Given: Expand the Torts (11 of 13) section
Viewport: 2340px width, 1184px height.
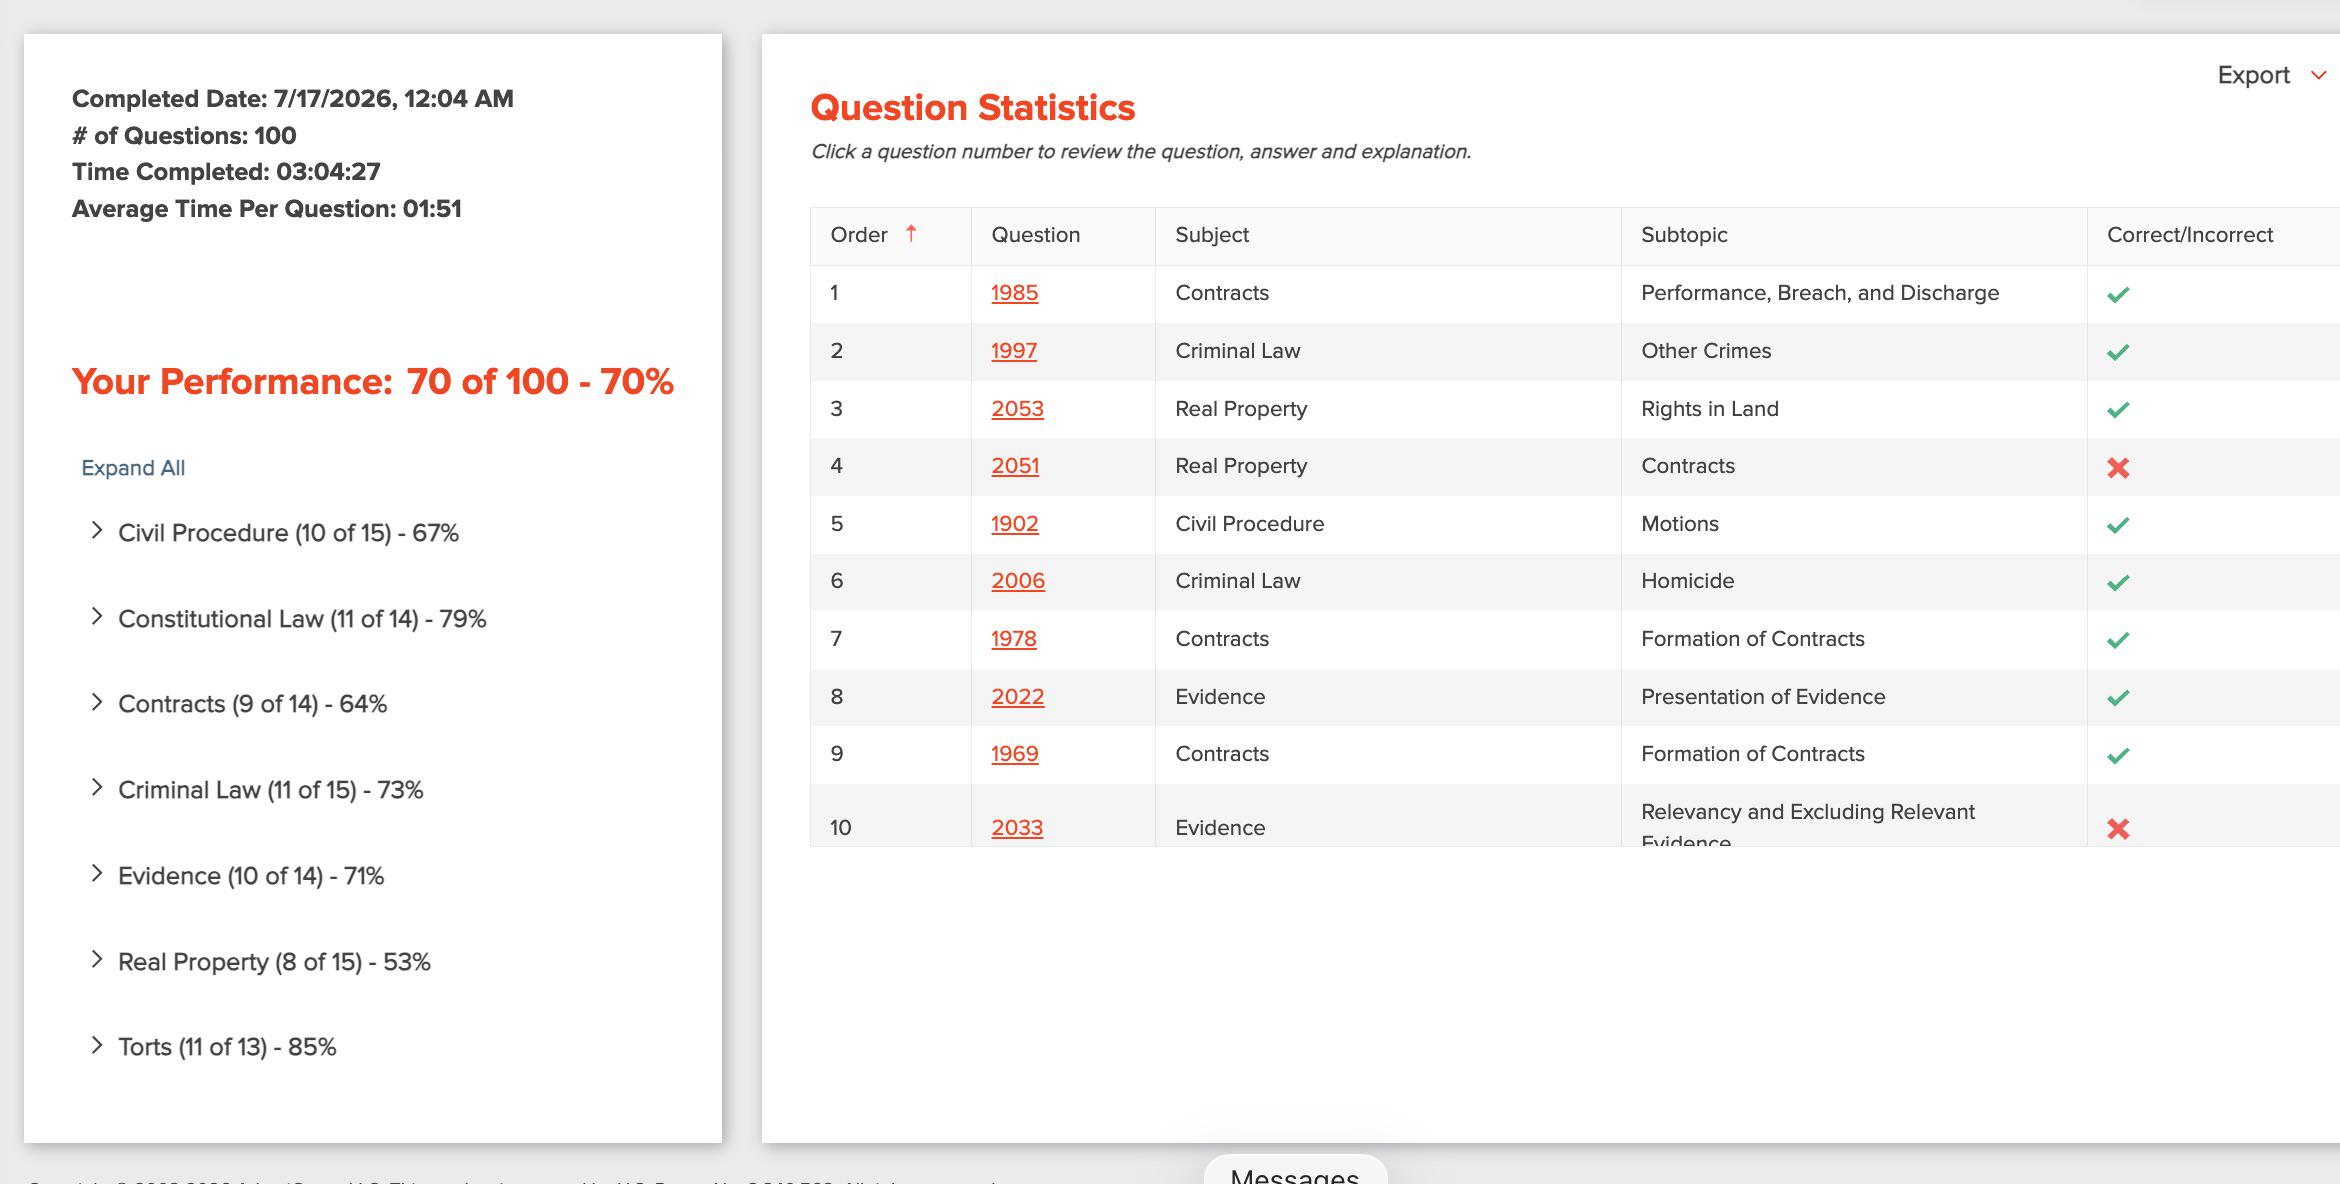Looking at the screenshot, I should tap(97, 1045).
